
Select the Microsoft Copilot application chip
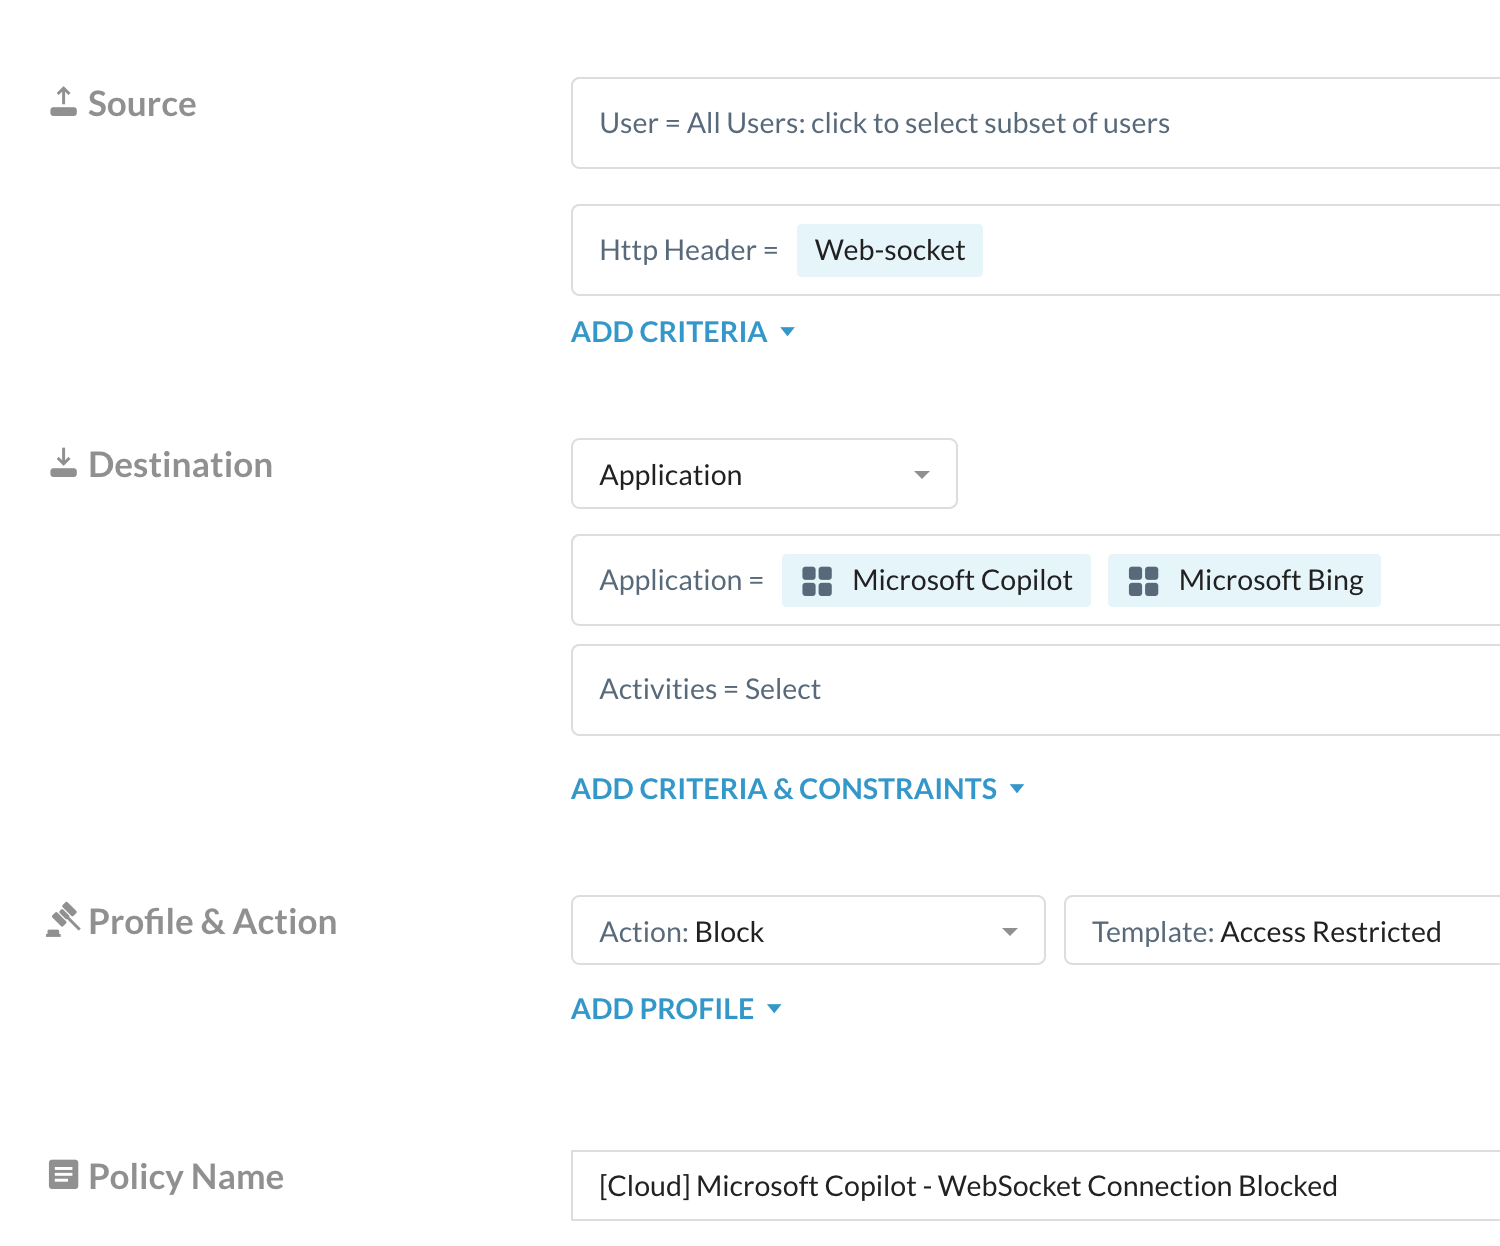(936, 580)
